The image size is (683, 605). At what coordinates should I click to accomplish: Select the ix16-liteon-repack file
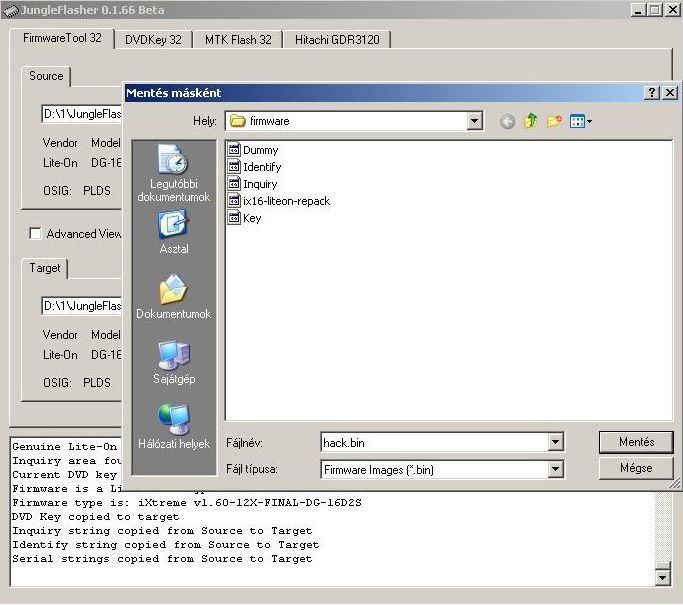click(285, 201)
